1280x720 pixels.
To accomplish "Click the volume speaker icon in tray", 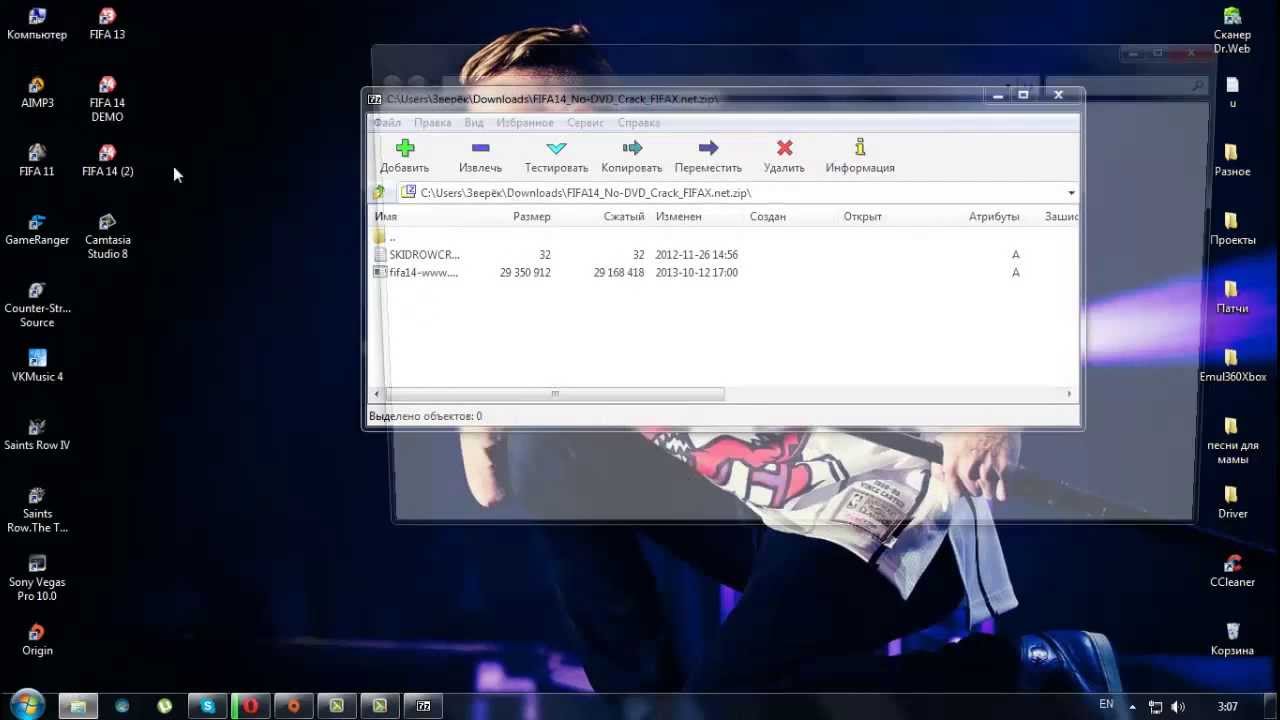I will [1177, 707].
